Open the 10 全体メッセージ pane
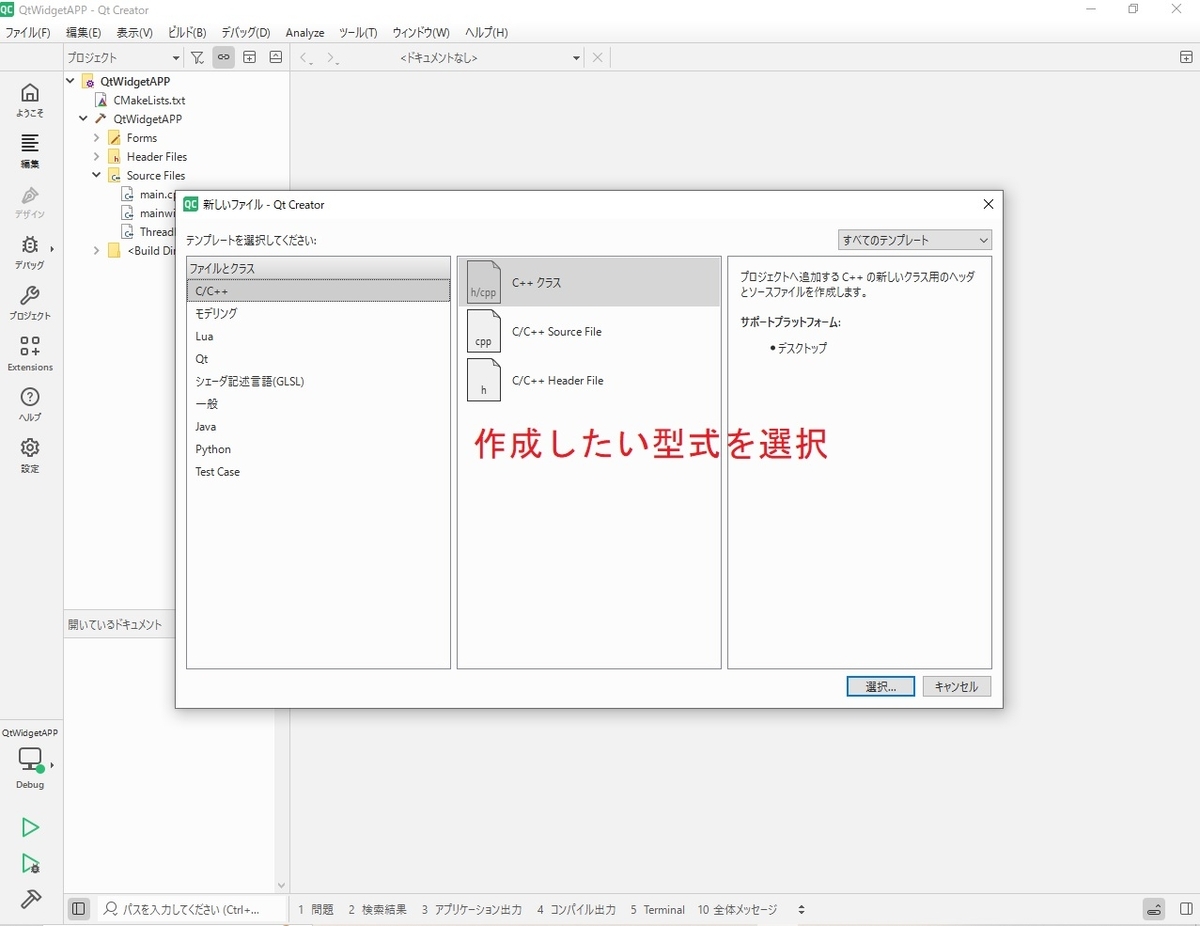Screen dimensions: 1200x926 pyautogui.click(x=737, y=910)
